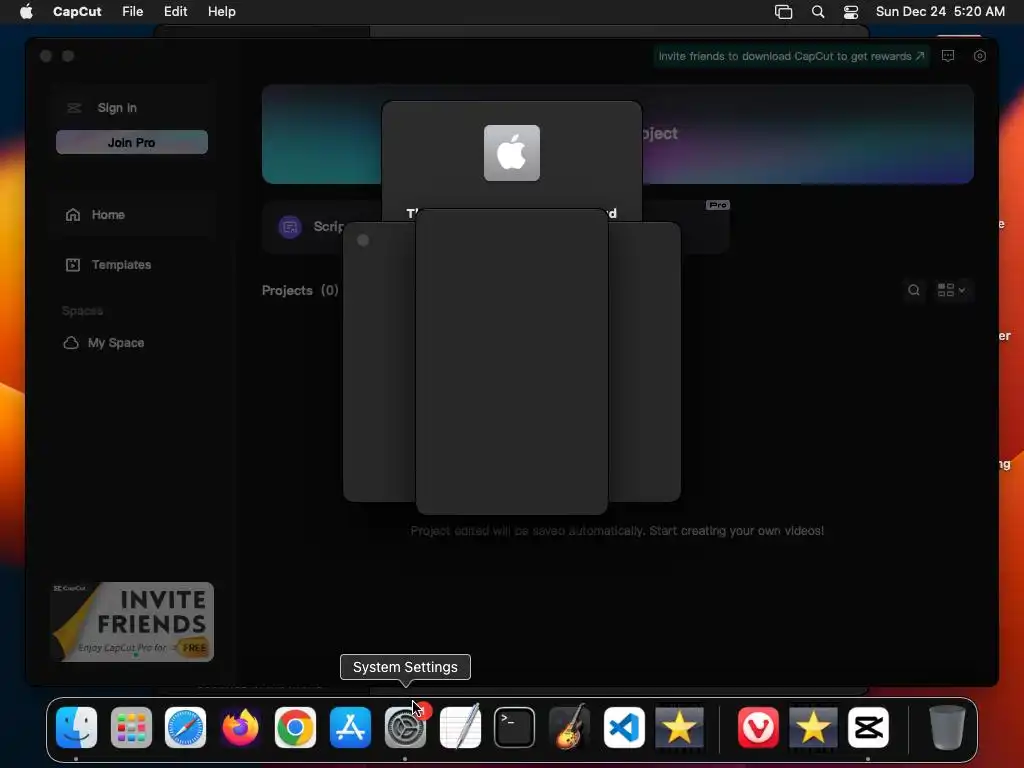Click Sign in in the sidebar
The width and height of the screenshot is (1024, 768).
(117, 108)
